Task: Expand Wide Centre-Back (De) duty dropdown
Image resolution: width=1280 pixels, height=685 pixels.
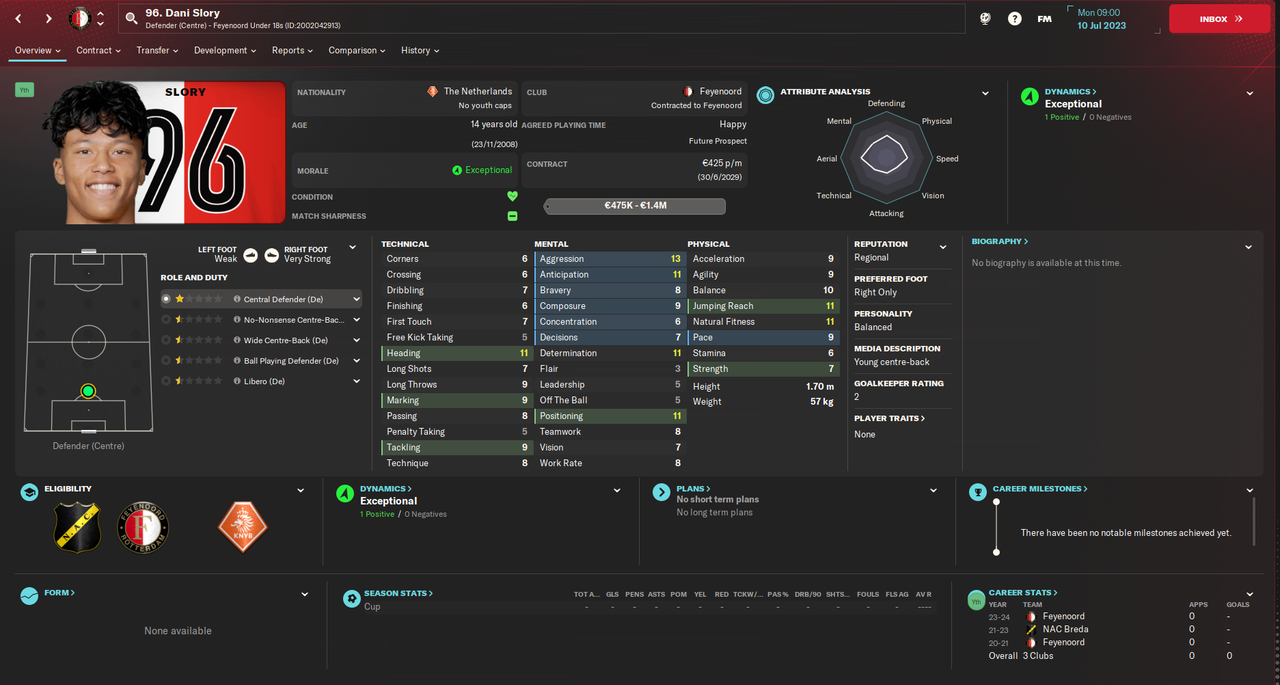Action: pyautogui.click(x=356, y=340)
